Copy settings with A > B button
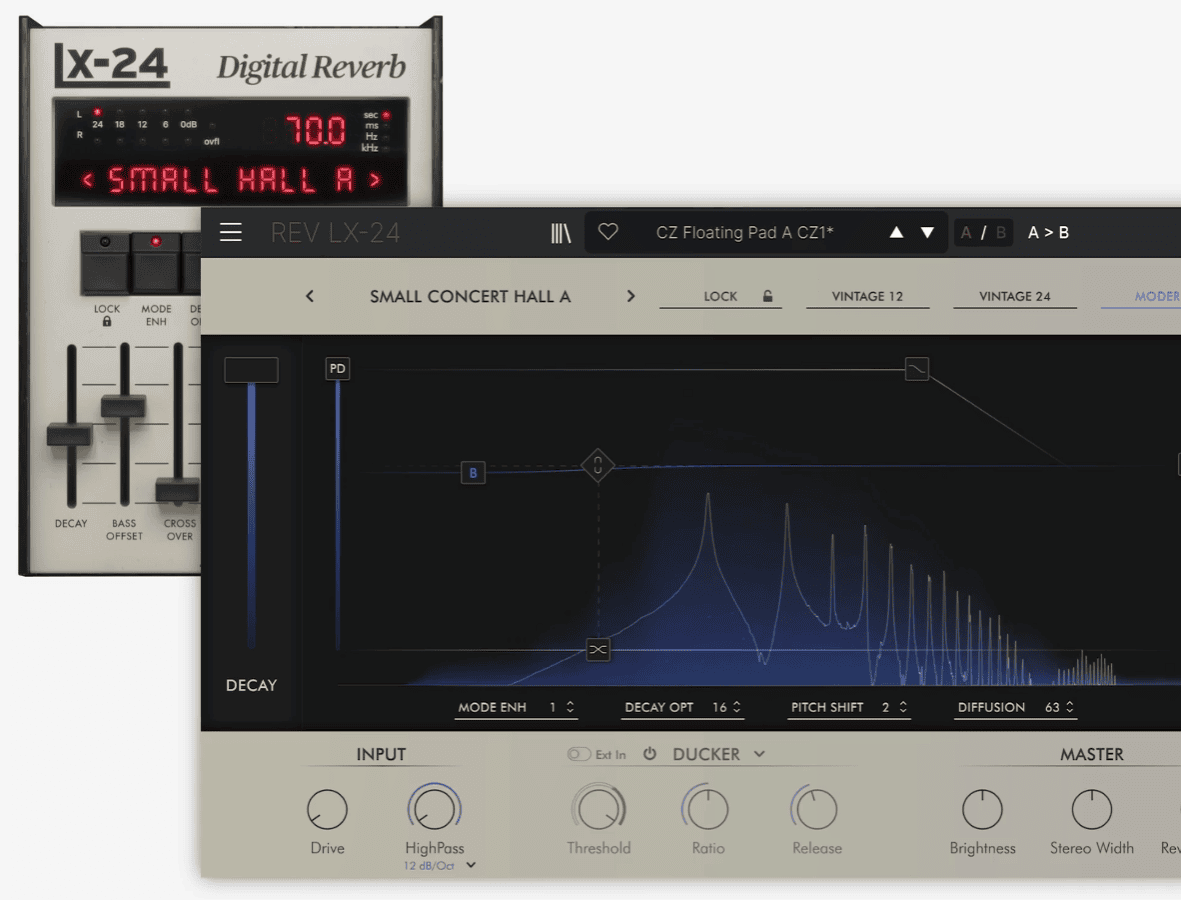Image resolution: width=1181 pixels, height=900 pixels. click(x=1048, y=233)
